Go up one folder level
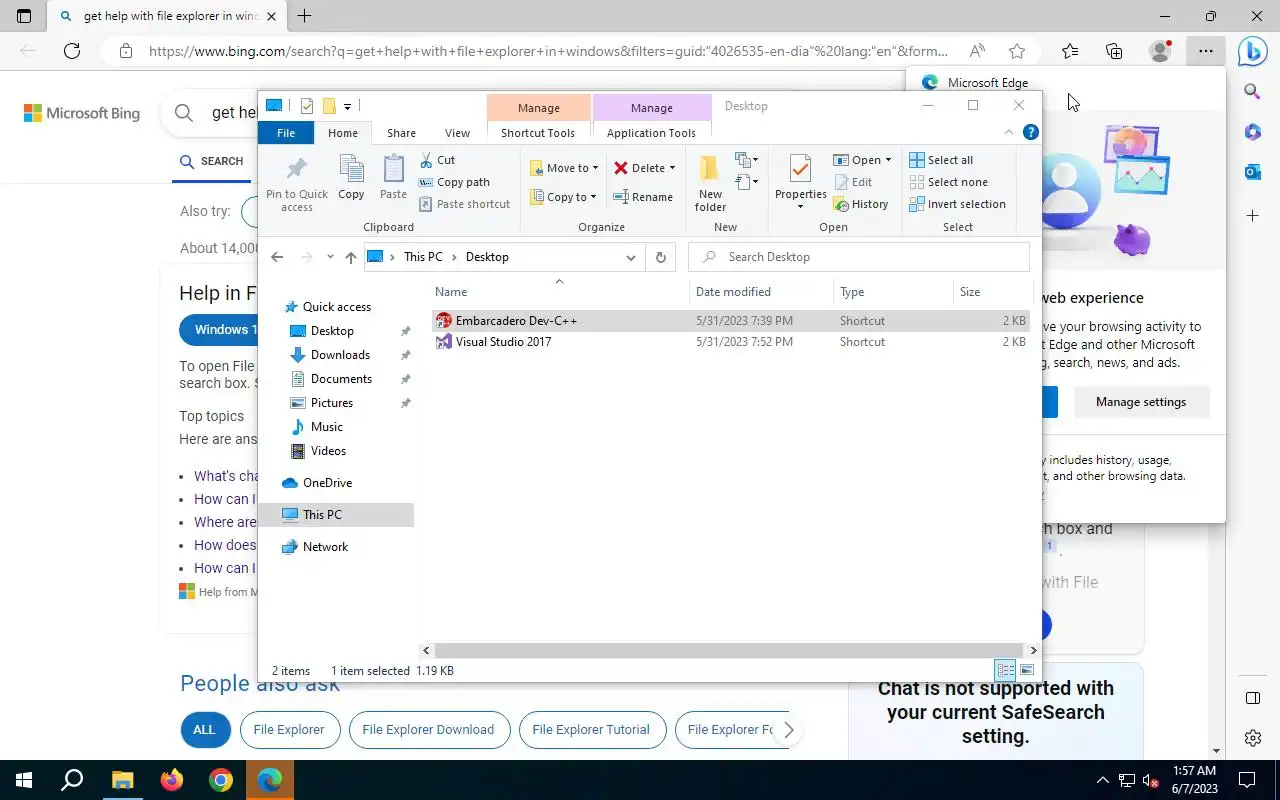The width and height of the screenshot is (1280, 800). click(x=350, y=257)
